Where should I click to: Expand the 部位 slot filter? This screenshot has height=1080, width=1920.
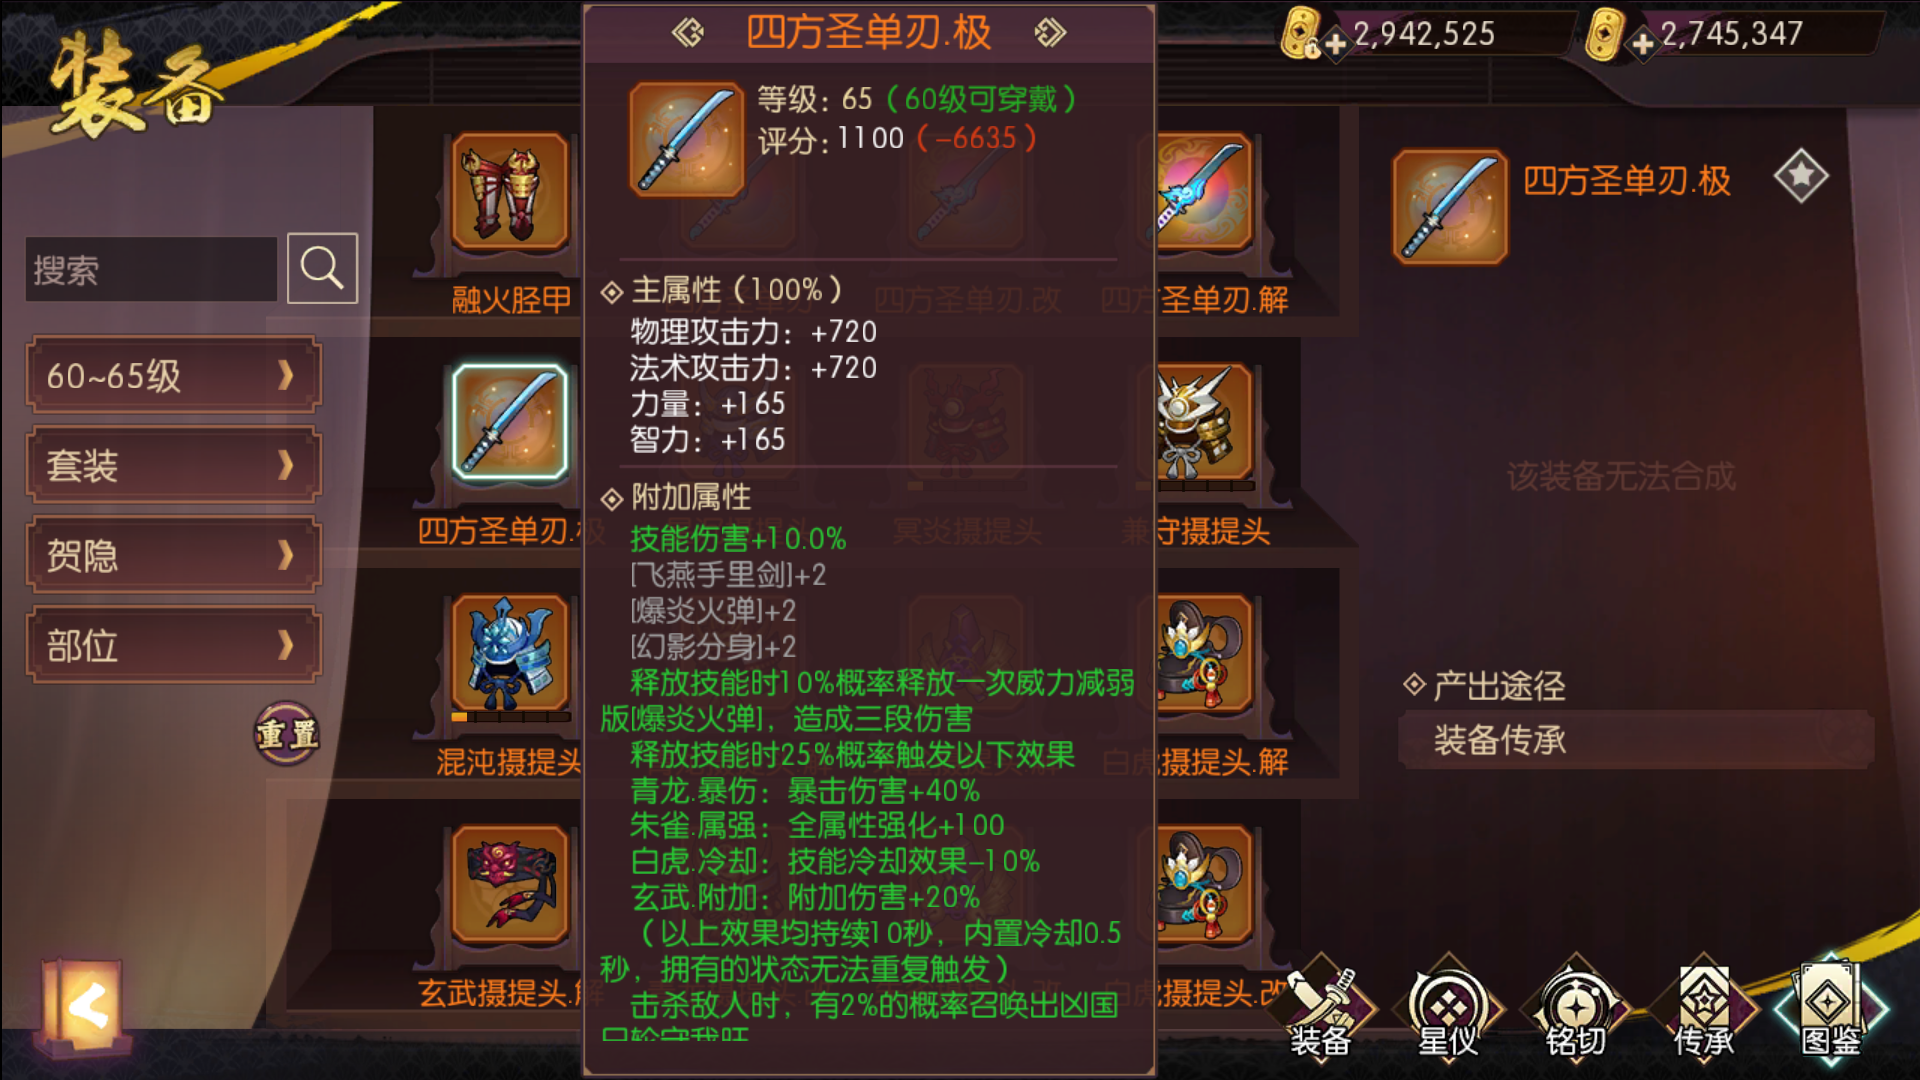173,645
